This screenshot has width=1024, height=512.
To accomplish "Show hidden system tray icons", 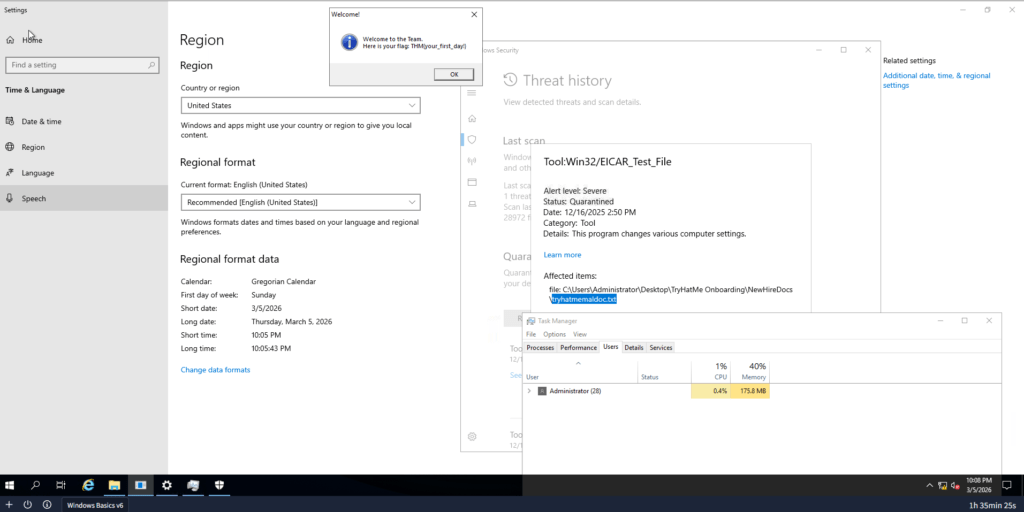I will click(x=929, y=485).
